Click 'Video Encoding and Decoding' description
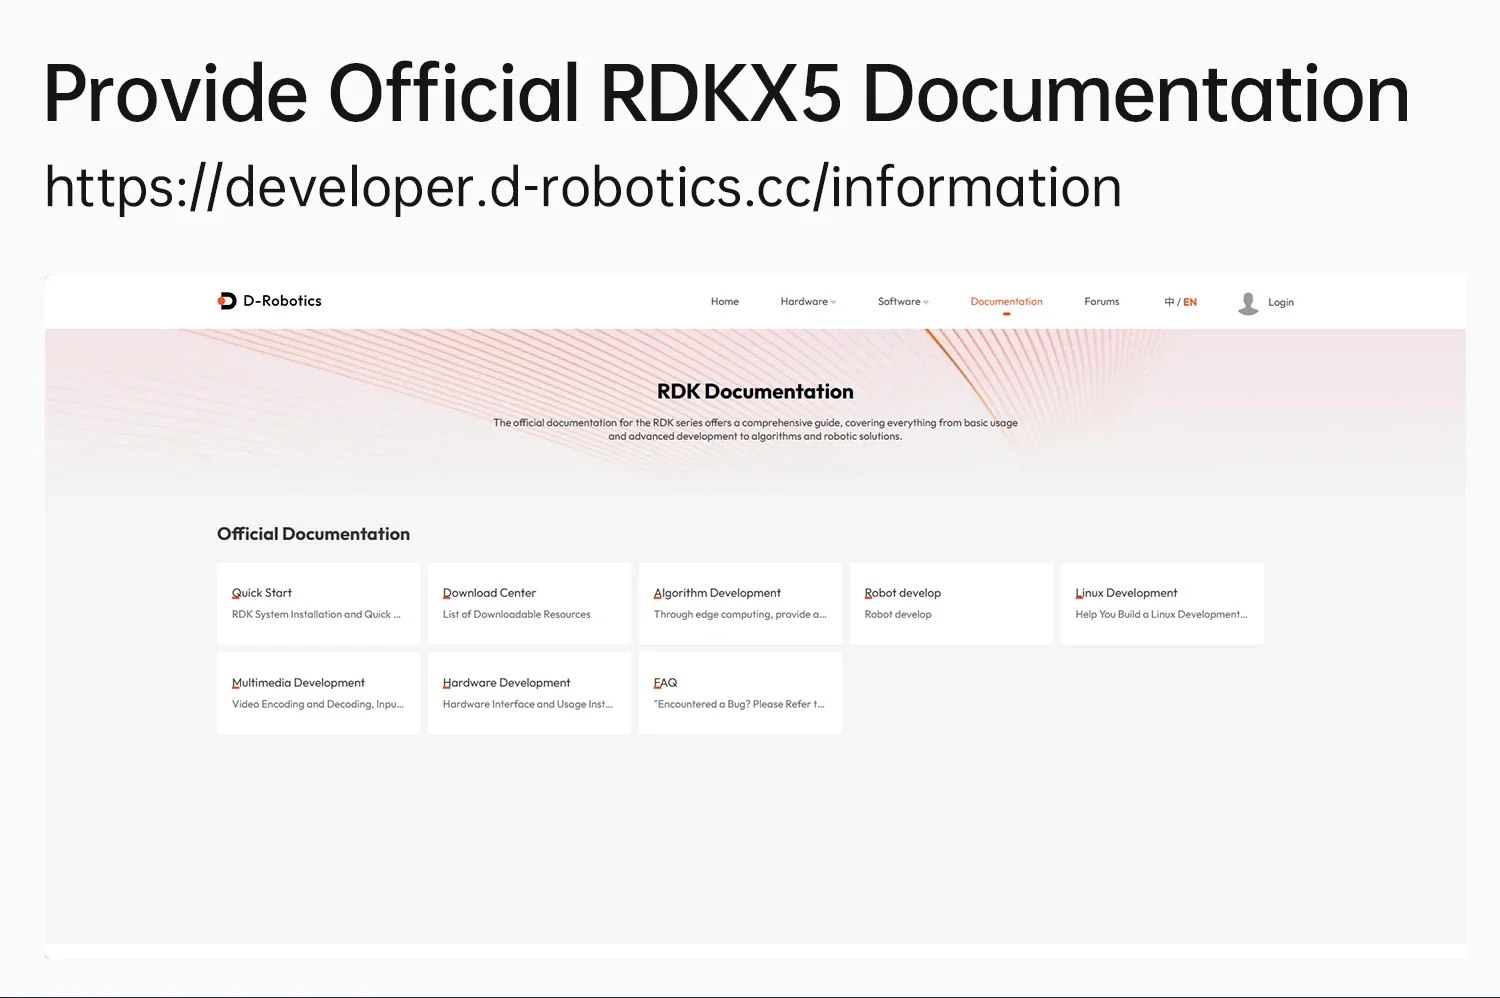 [x=318, y=705]
